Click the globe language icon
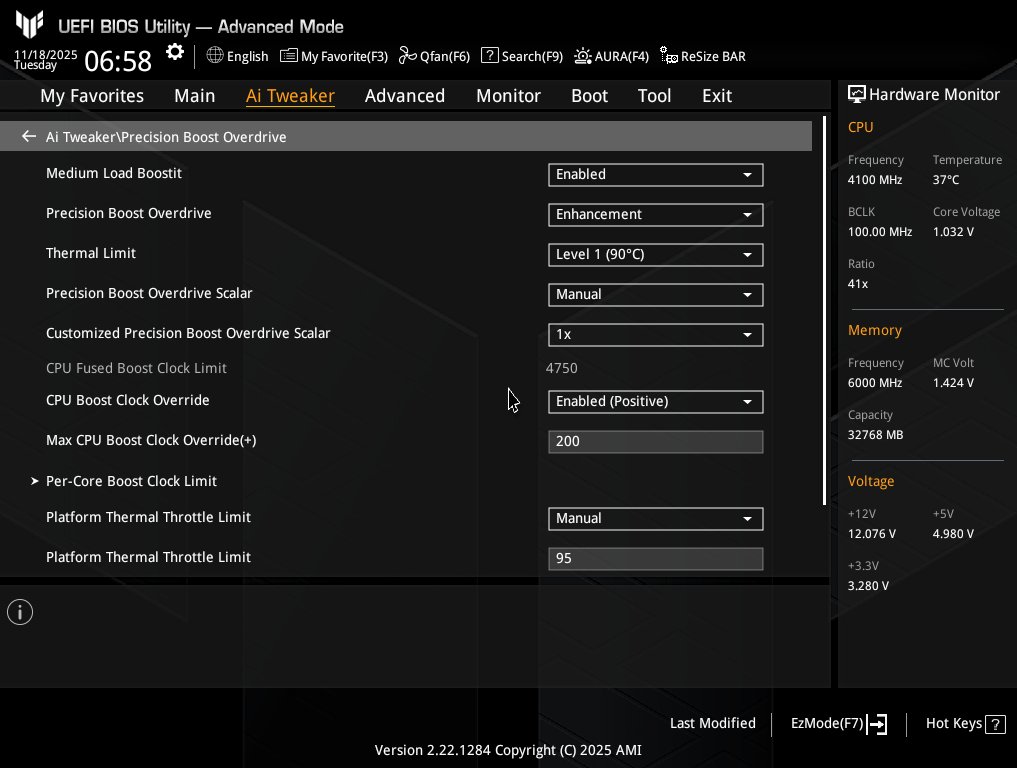This screenshot has width=1017, height=768. pos(215,55)
